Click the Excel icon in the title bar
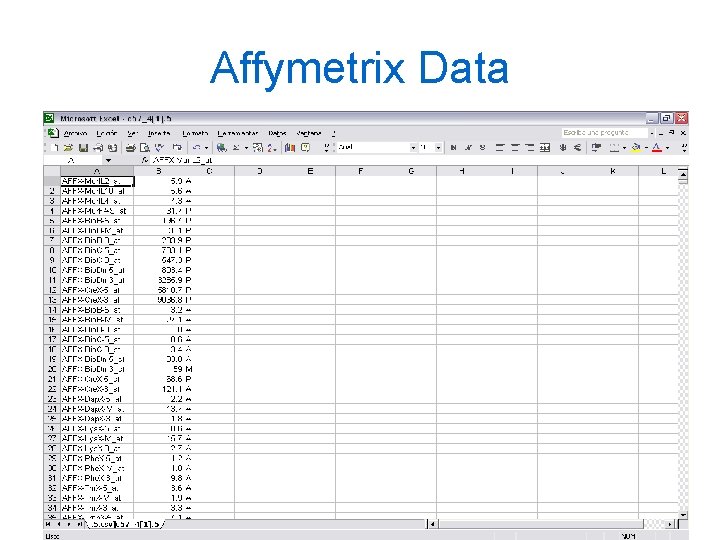720x540 pixels. coord(49,118)
